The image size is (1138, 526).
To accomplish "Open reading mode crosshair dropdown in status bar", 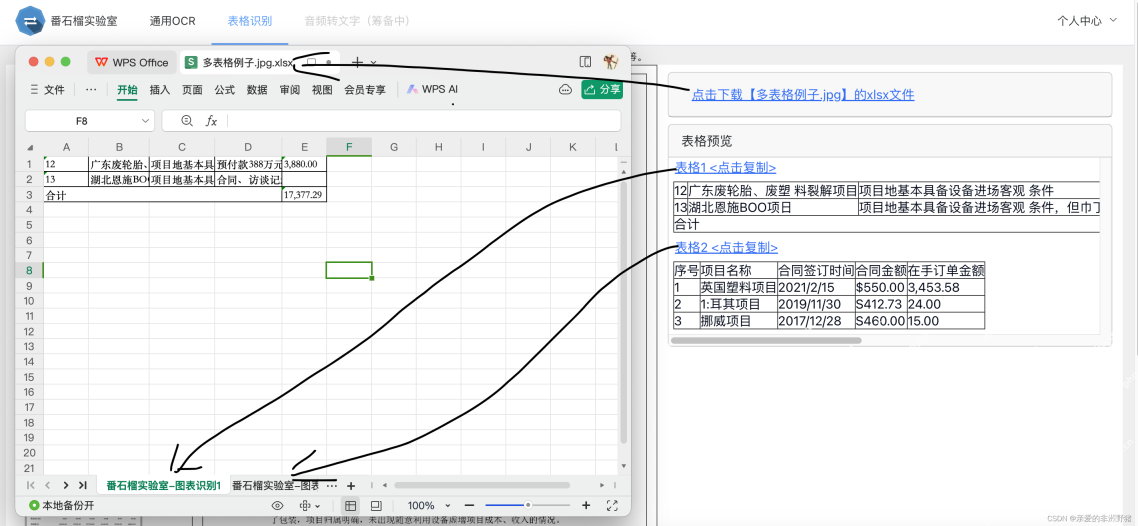I will [x=310, y=505].
